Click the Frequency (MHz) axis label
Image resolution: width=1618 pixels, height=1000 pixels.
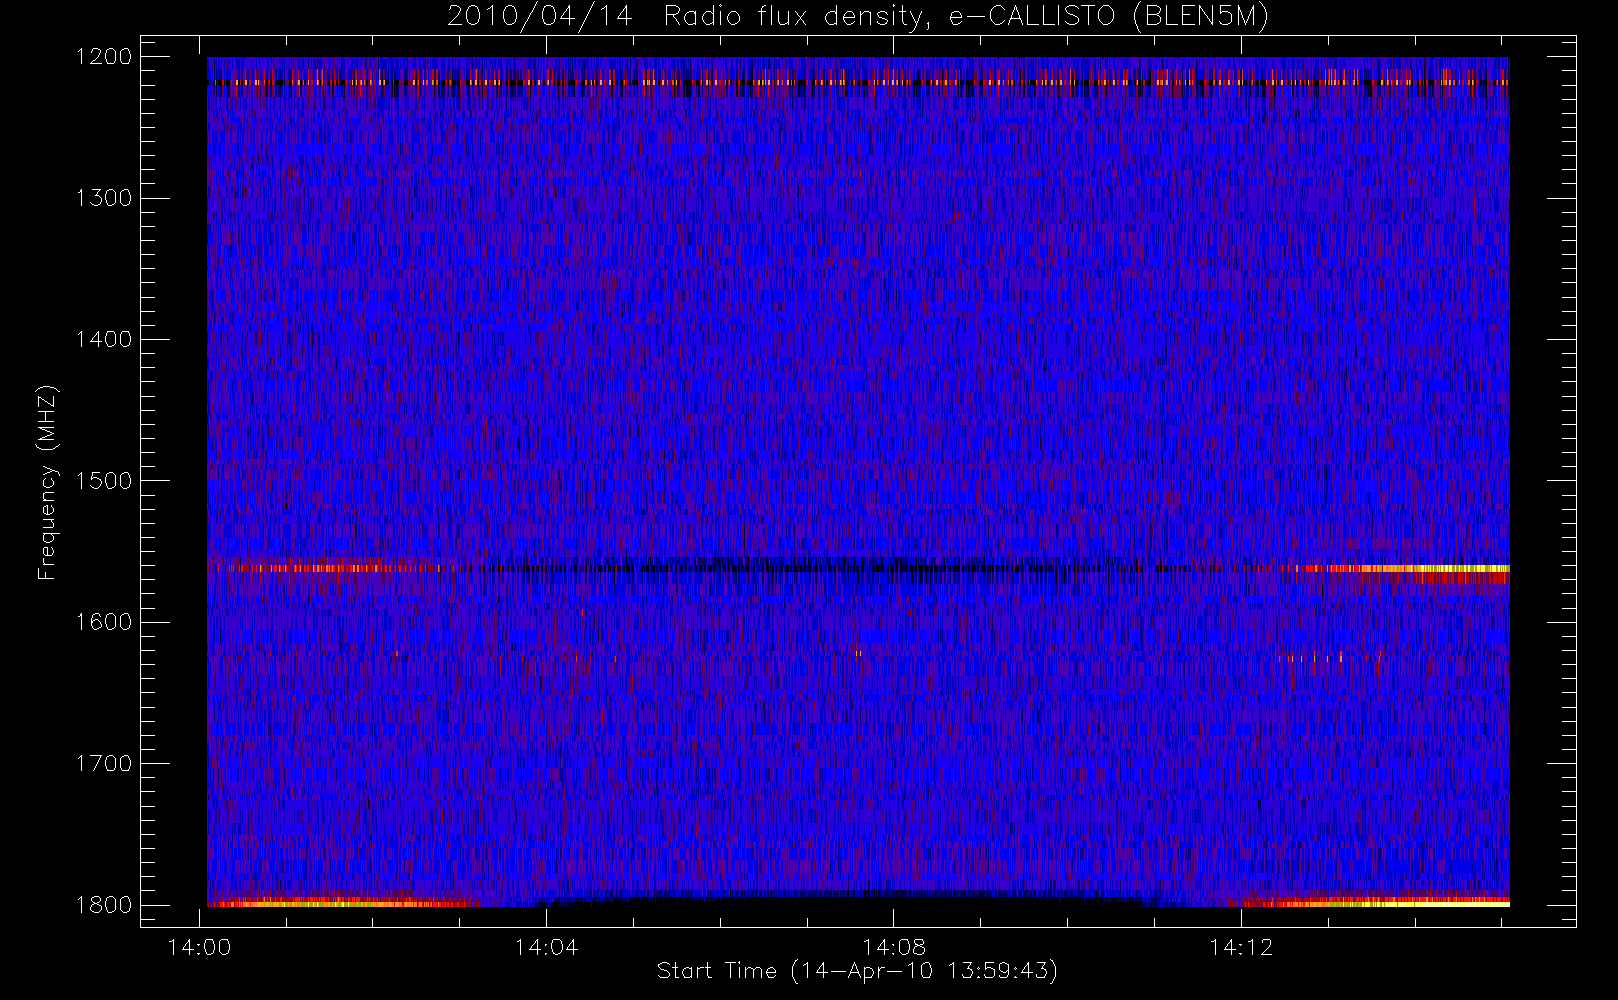pyautogui.click(x=47, y=483)
